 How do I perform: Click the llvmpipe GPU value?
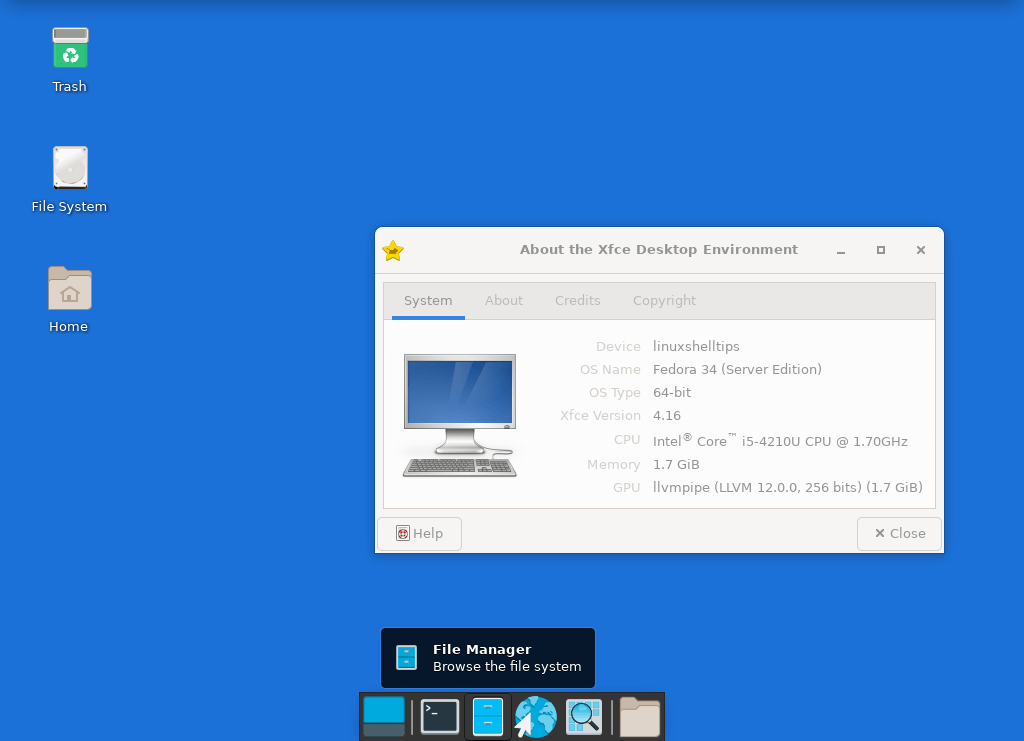[788, 488]
